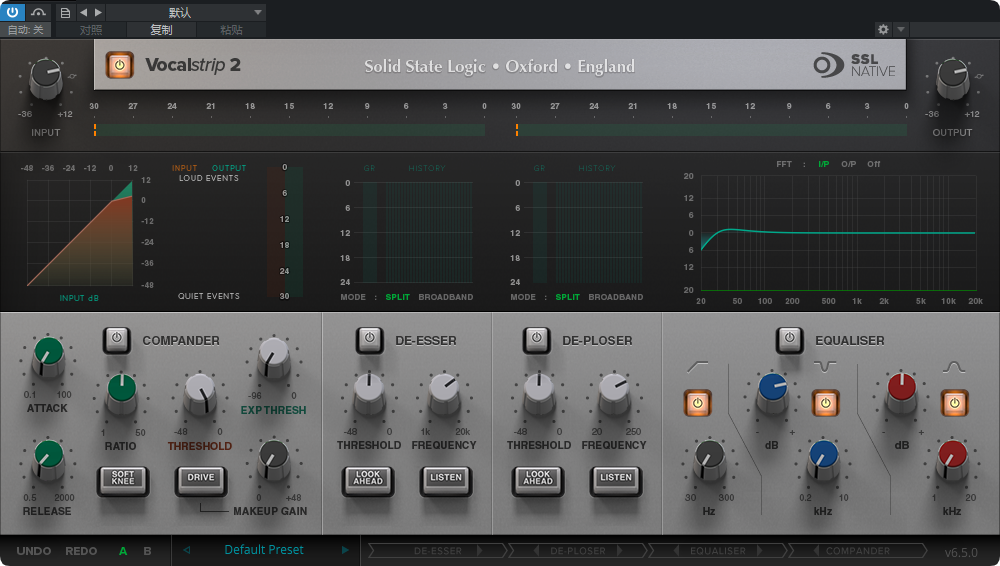This screenshot has width=1000, height=566.
Task: Go to previous host preset arrow
Action: (x=84, y=12)
